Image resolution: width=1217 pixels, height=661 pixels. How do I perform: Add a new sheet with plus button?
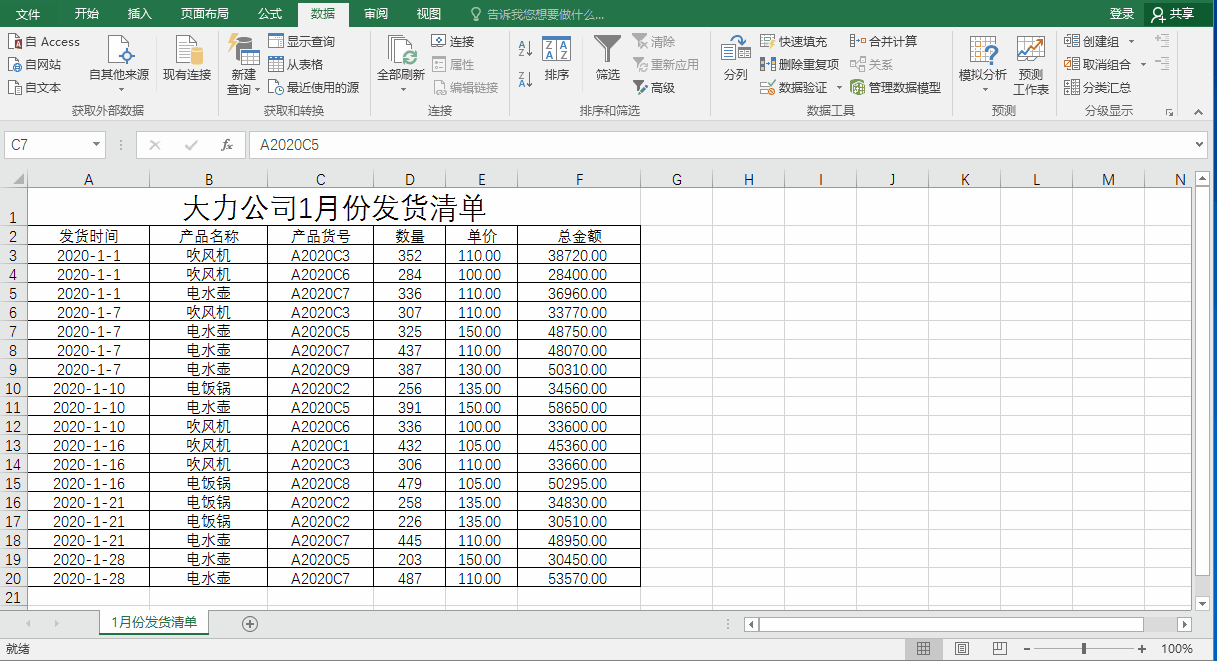250,623
